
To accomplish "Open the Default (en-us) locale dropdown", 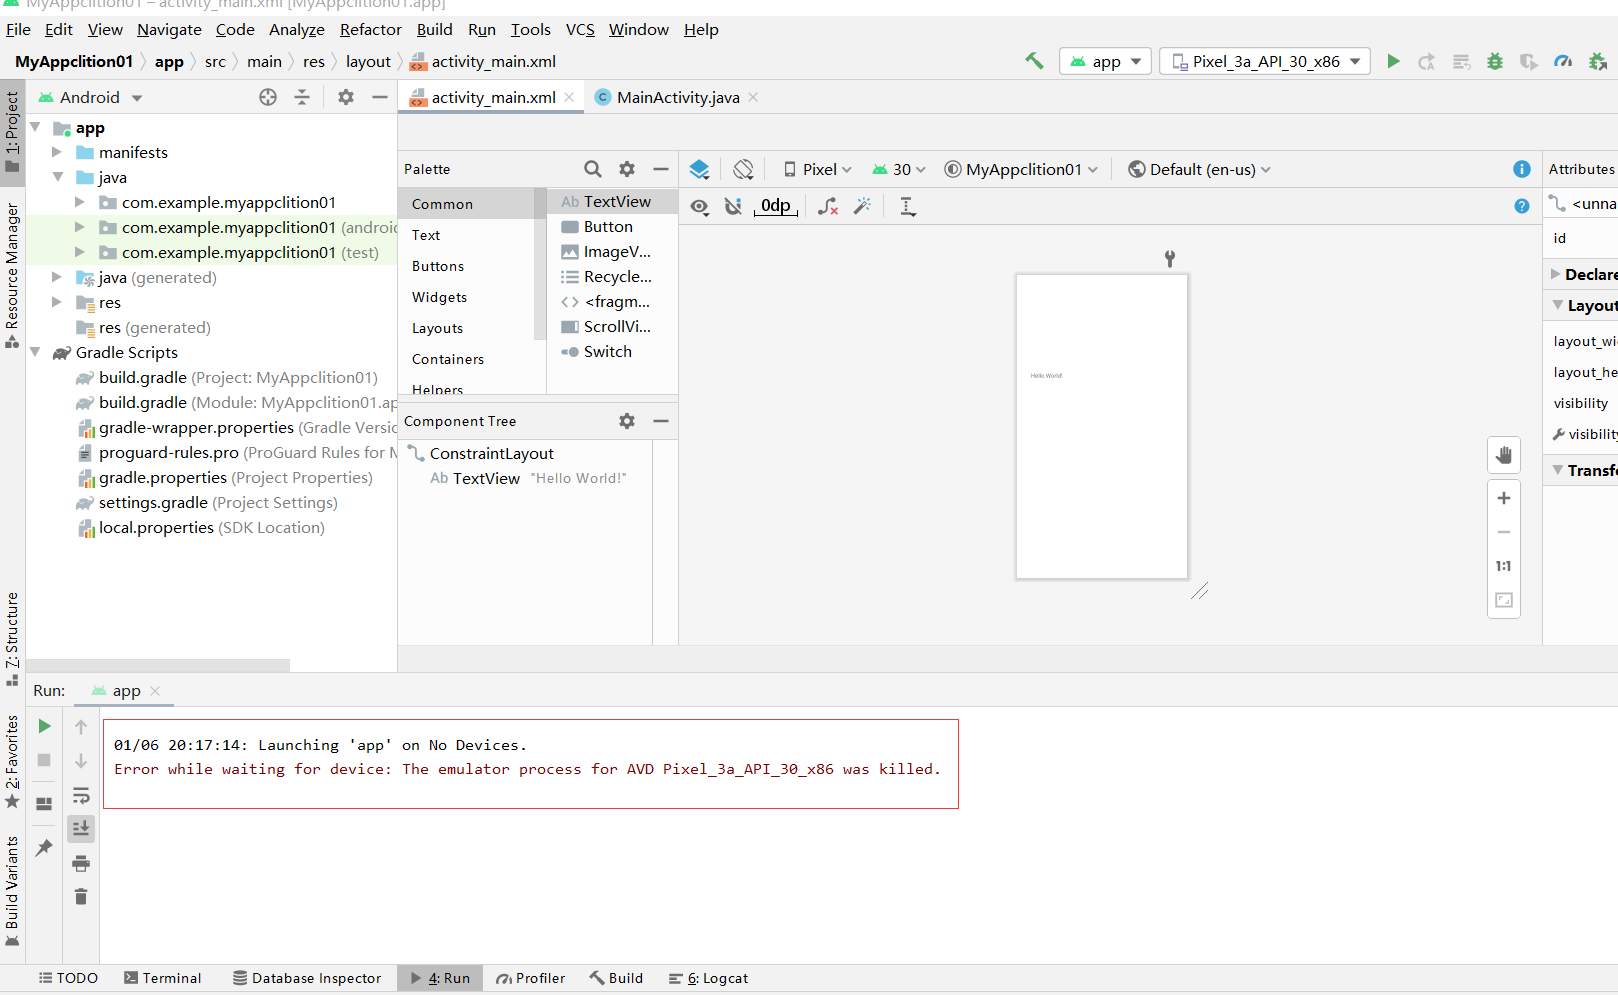I will point(1199,169).
